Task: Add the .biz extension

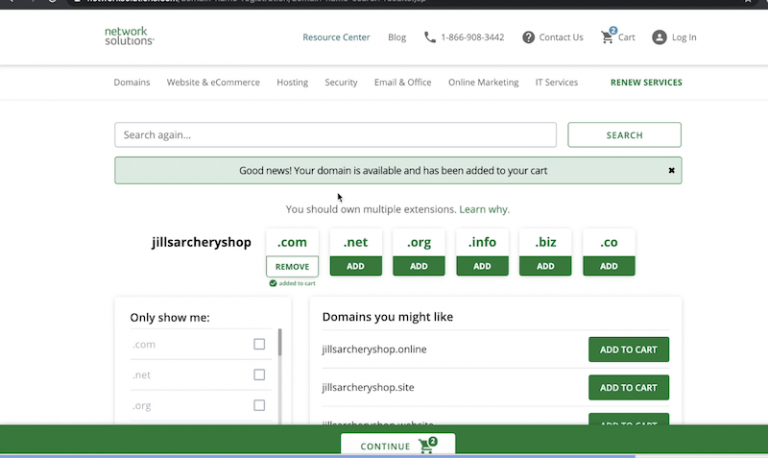Action: (545, 266)
